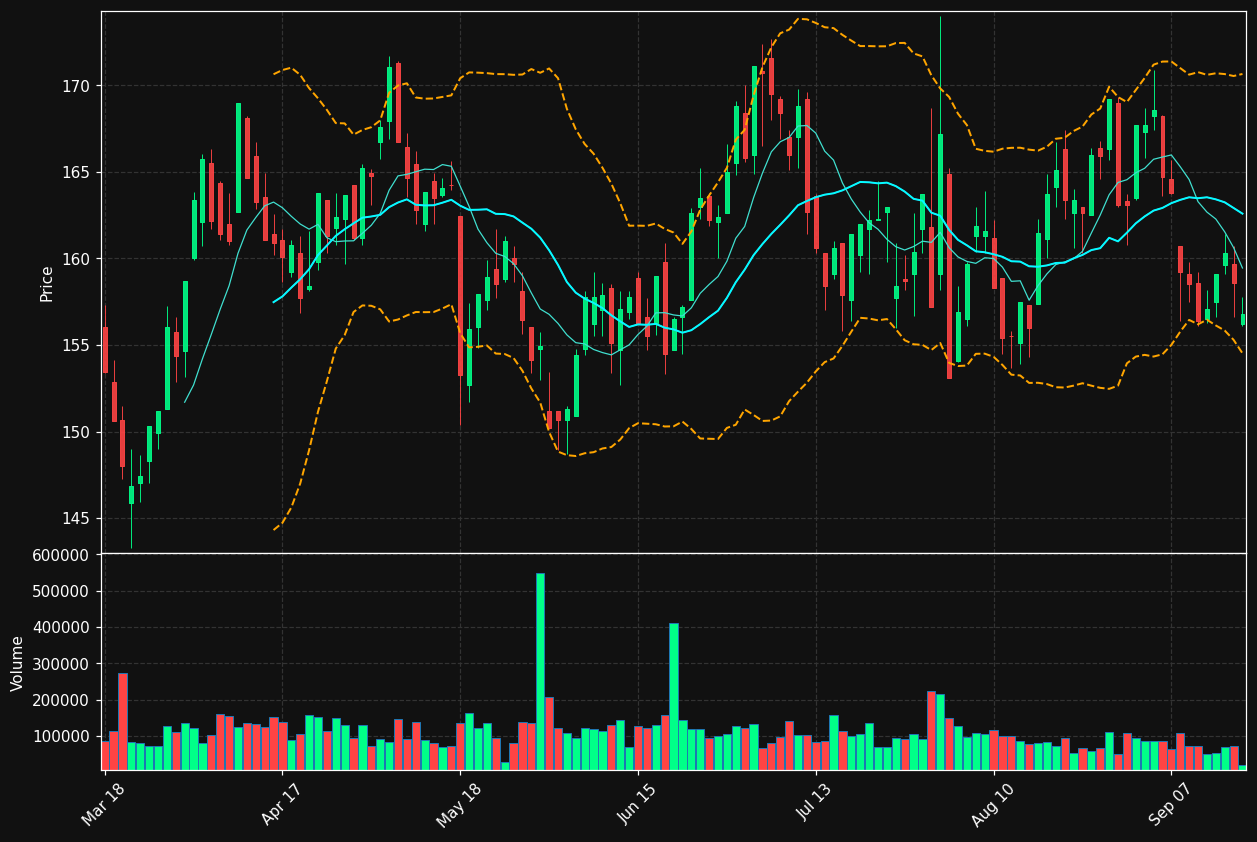Click the 170 price tick label
This screenshot has height=842, width=1257.
tap(76, 86)
